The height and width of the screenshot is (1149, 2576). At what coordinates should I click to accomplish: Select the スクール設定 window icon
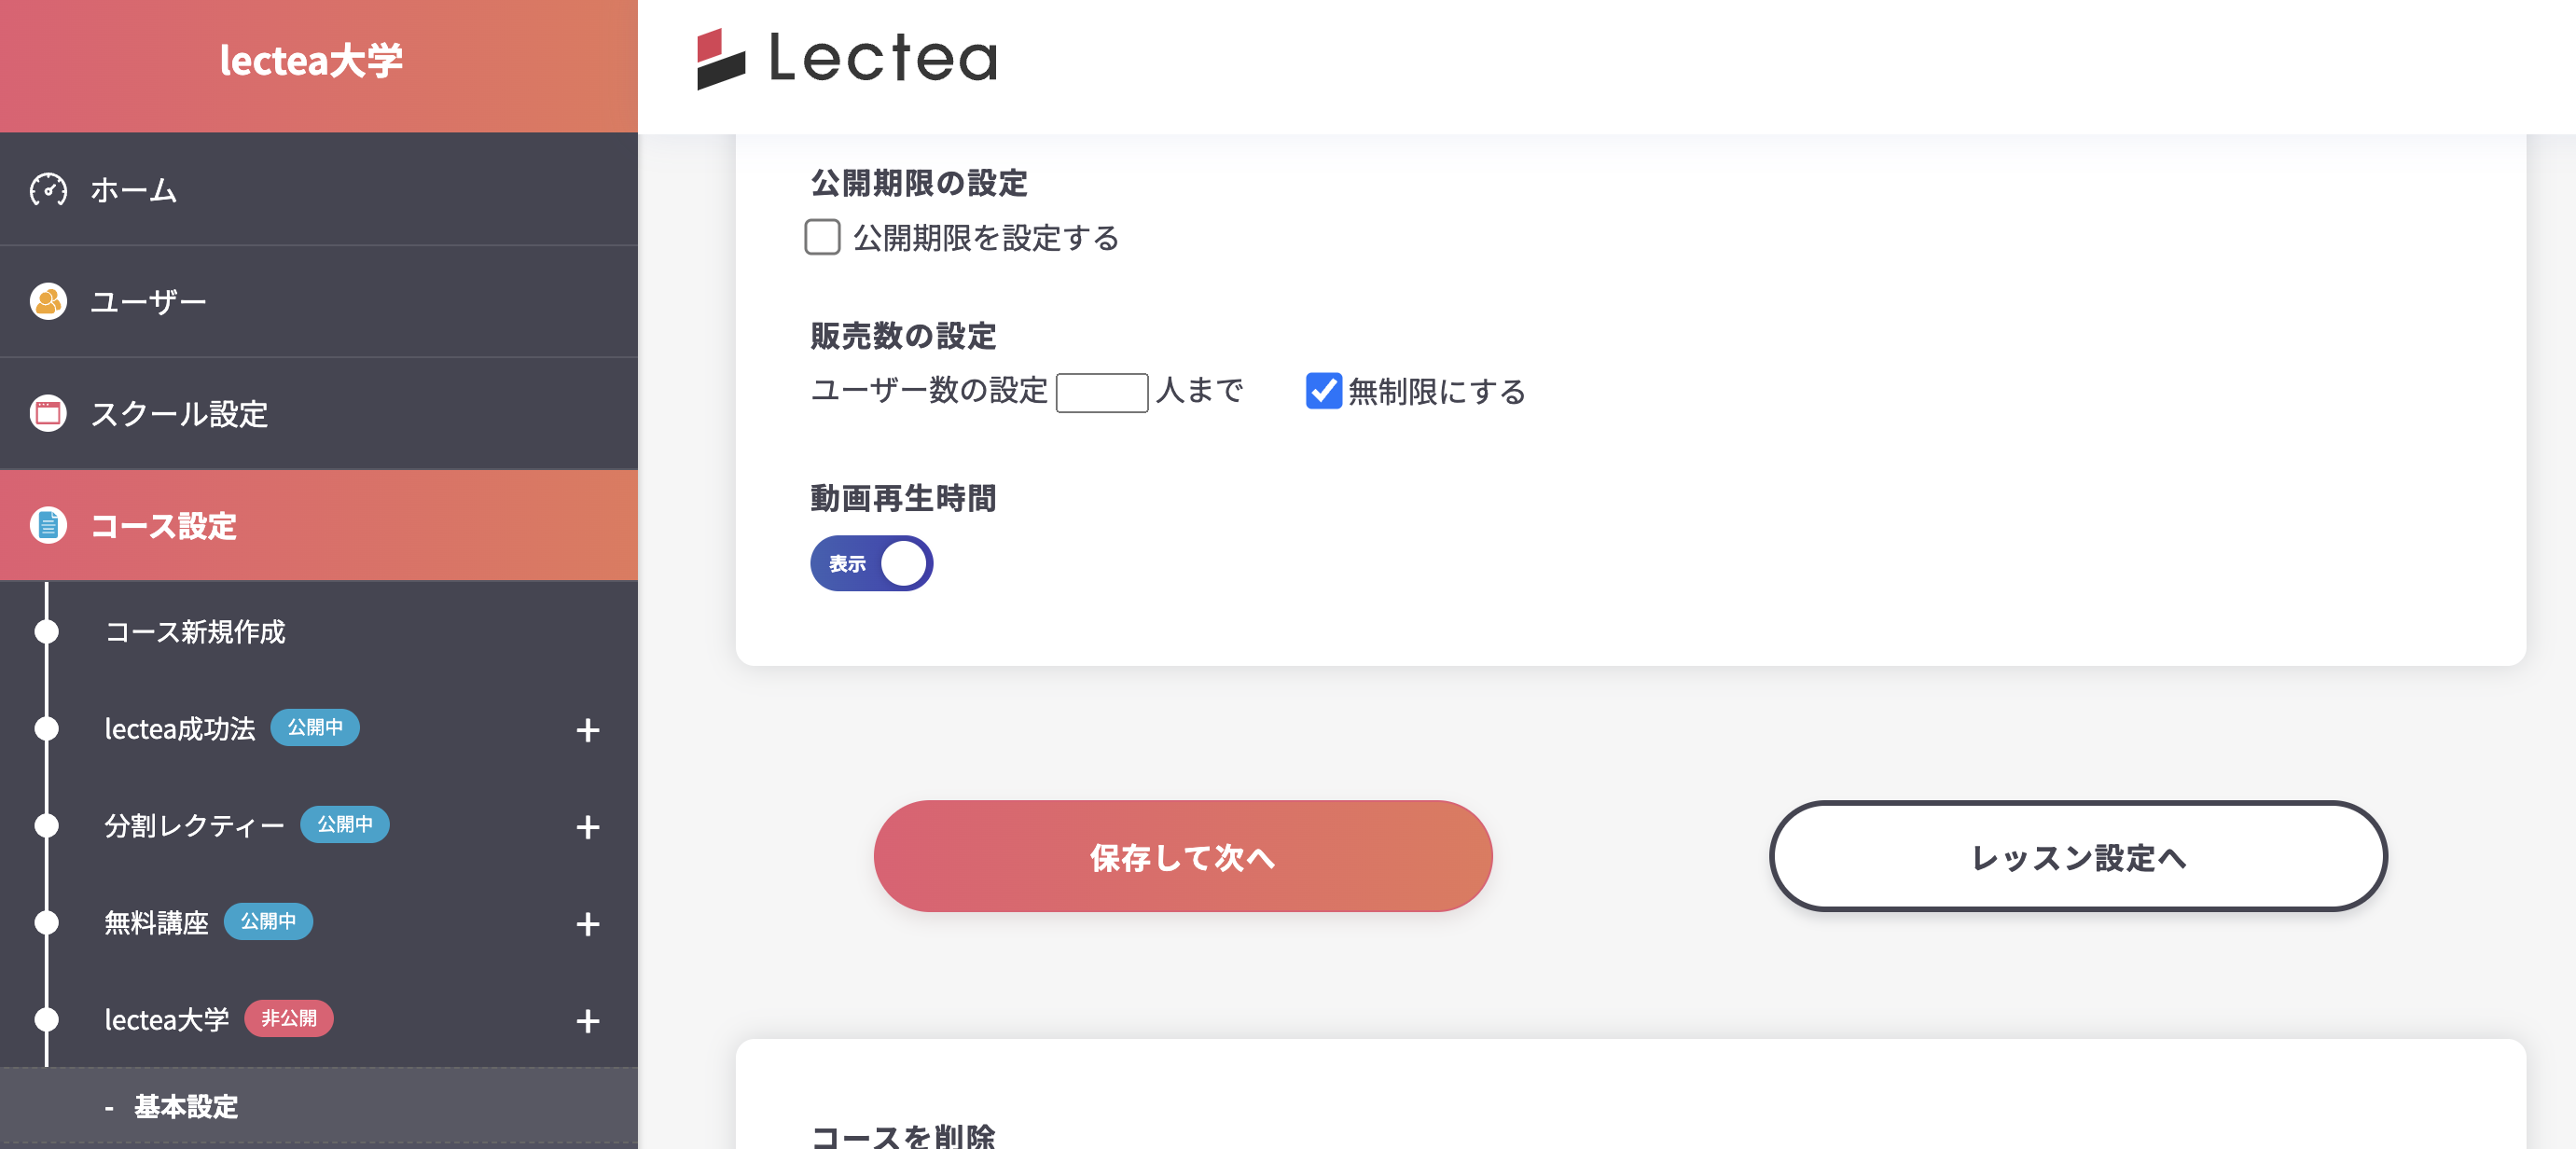(48, 414)
